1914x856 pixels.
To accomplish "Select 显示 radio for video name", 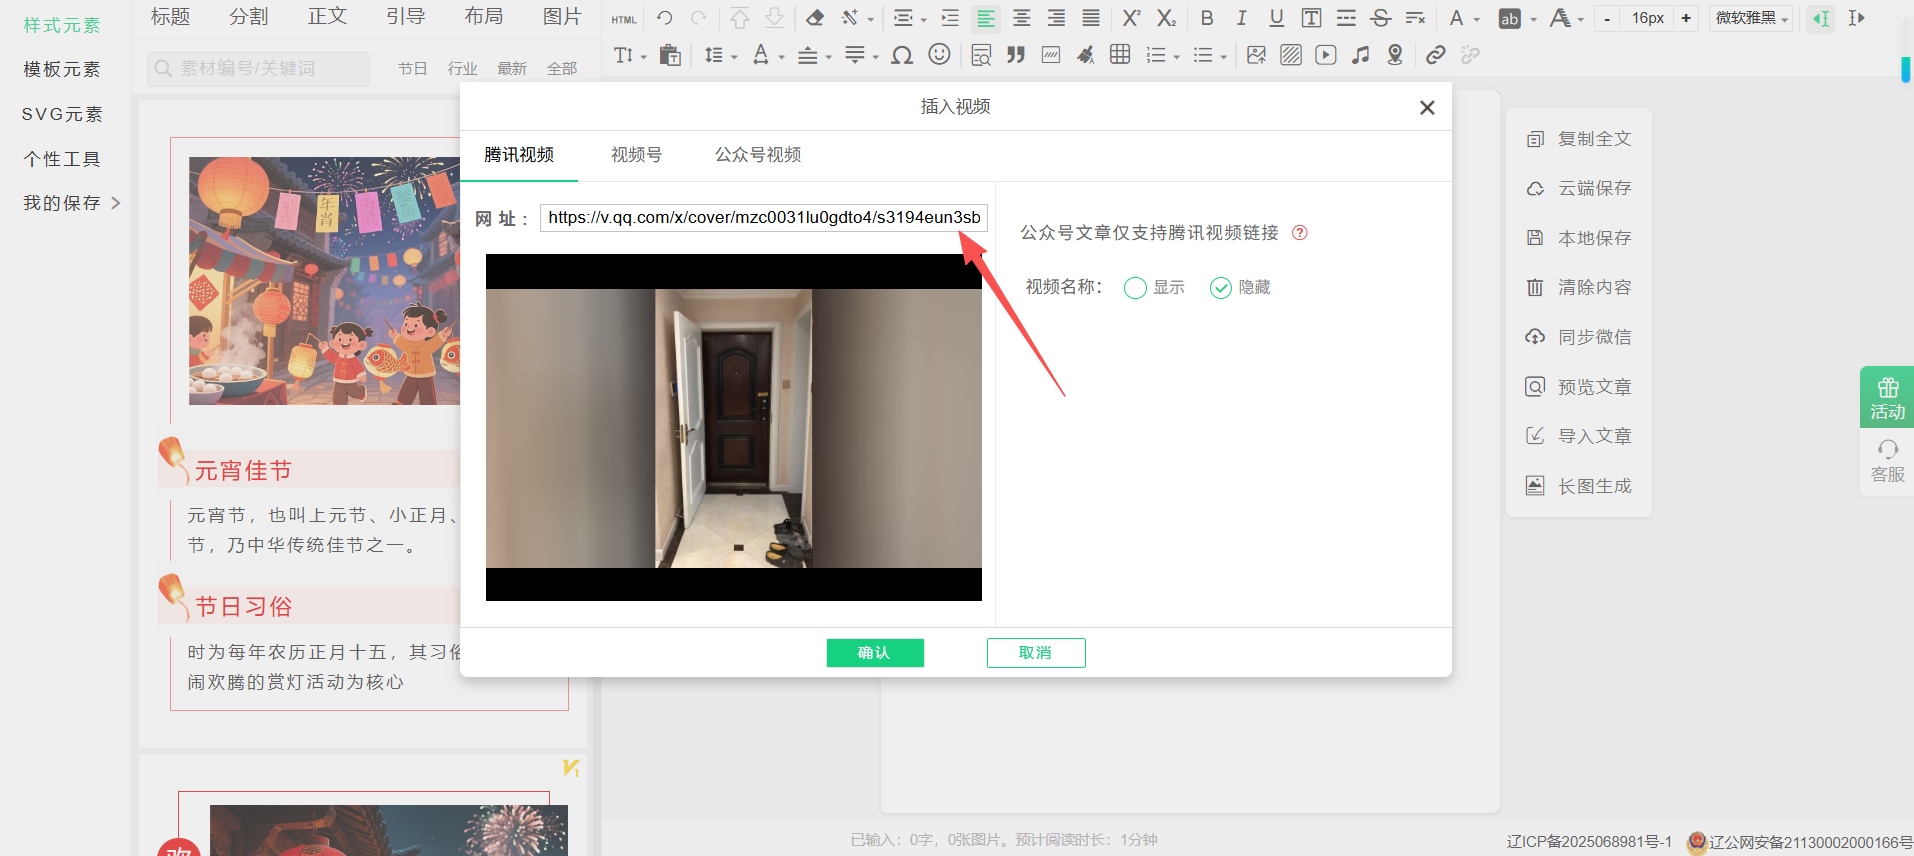I will [x=1135, y=288].
